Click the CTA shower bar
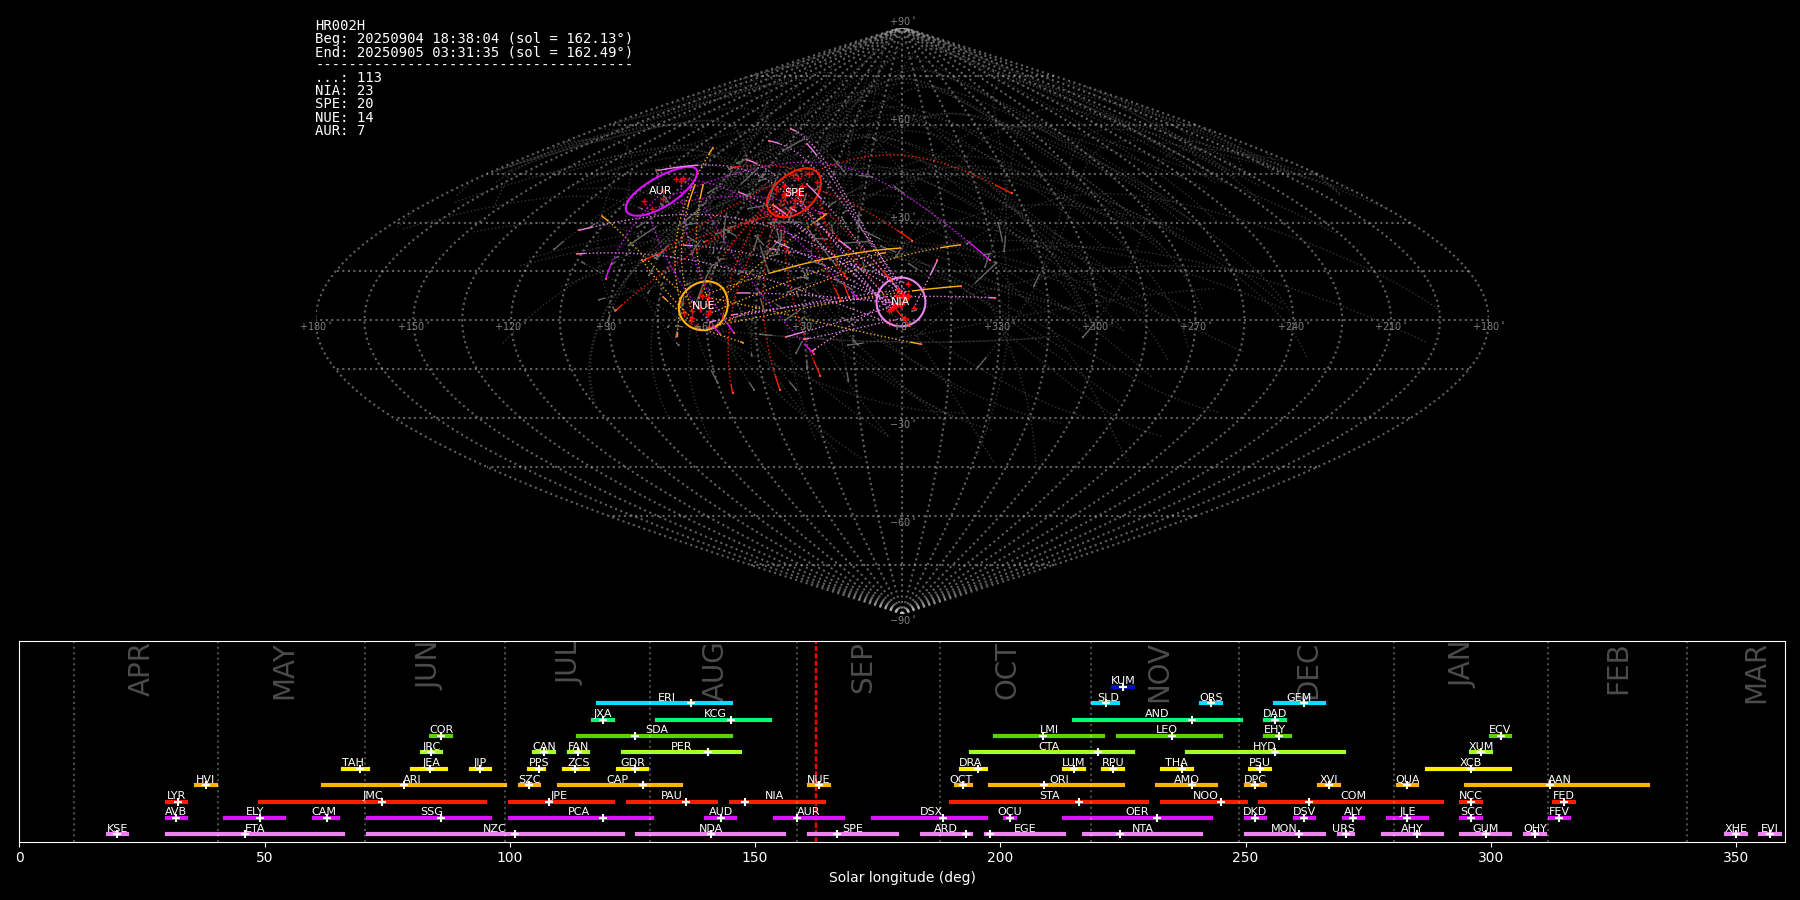Image resolution: width=1800 pixels, height=900 pixels. pyautogui.click(x=1052, y=752)
